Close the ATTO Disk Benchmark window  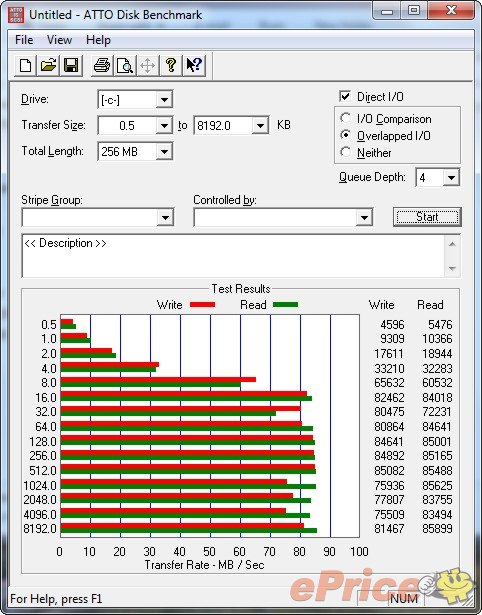451,11
